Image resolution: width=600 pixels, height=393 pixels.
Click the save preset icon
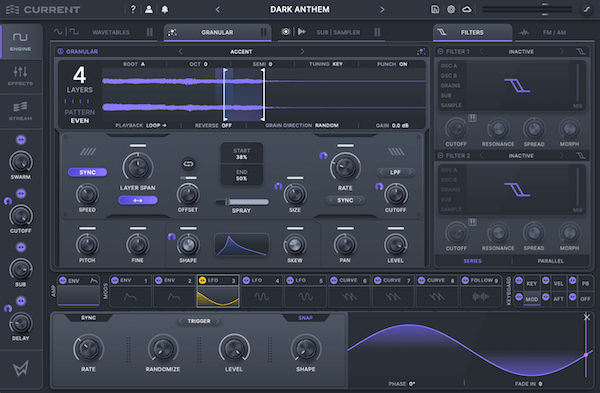point(435,9)
